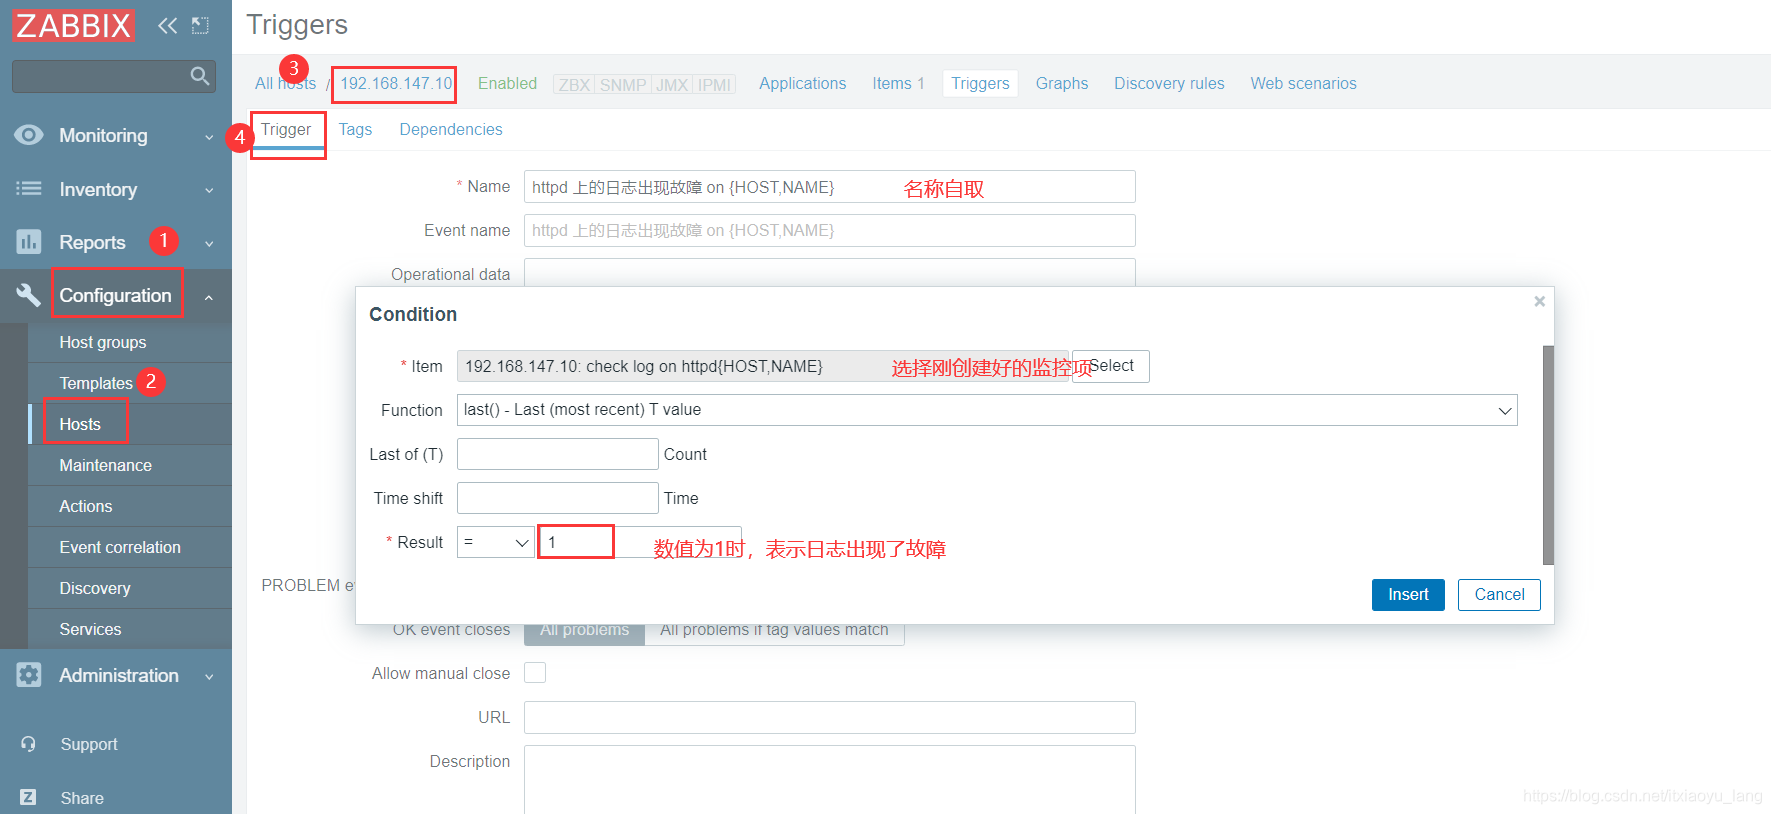The height and width of the screenshot is (814, 1771).
Task: Click the Zabbix logo
Action: pos(73,25)
